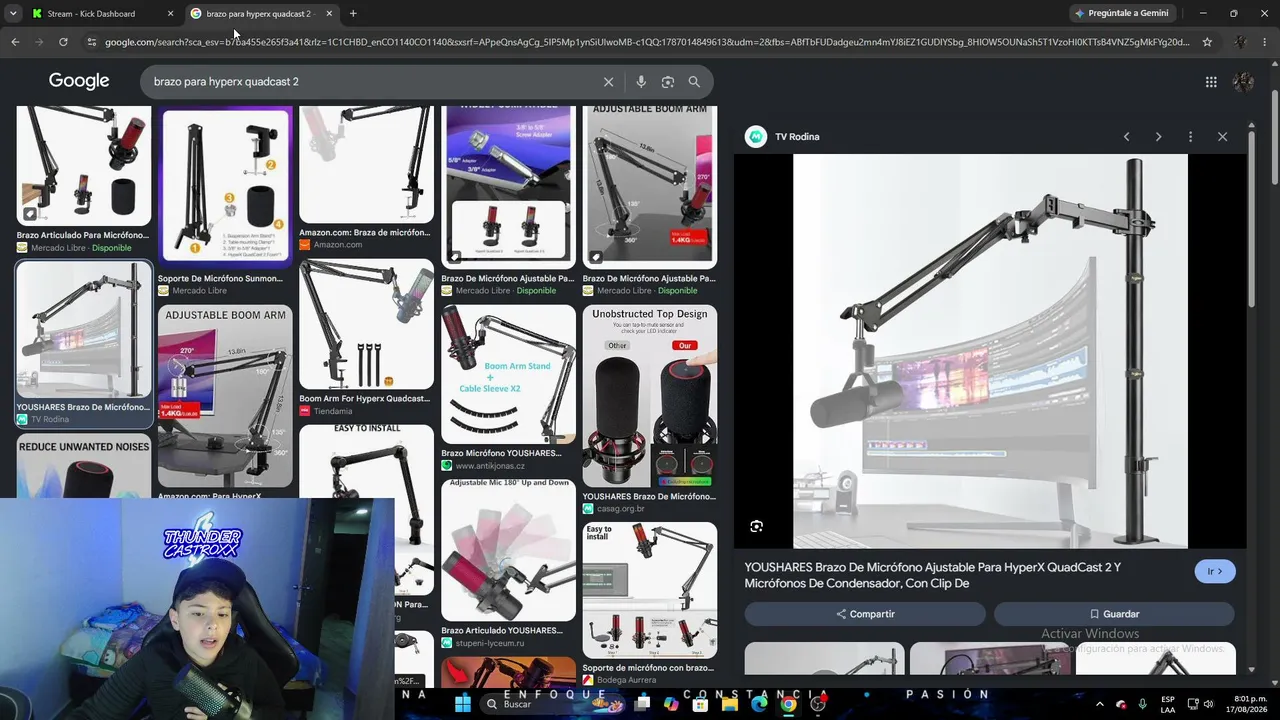Open the Unobstructed Top Design result thumbnail

click(x=650, y=396)
